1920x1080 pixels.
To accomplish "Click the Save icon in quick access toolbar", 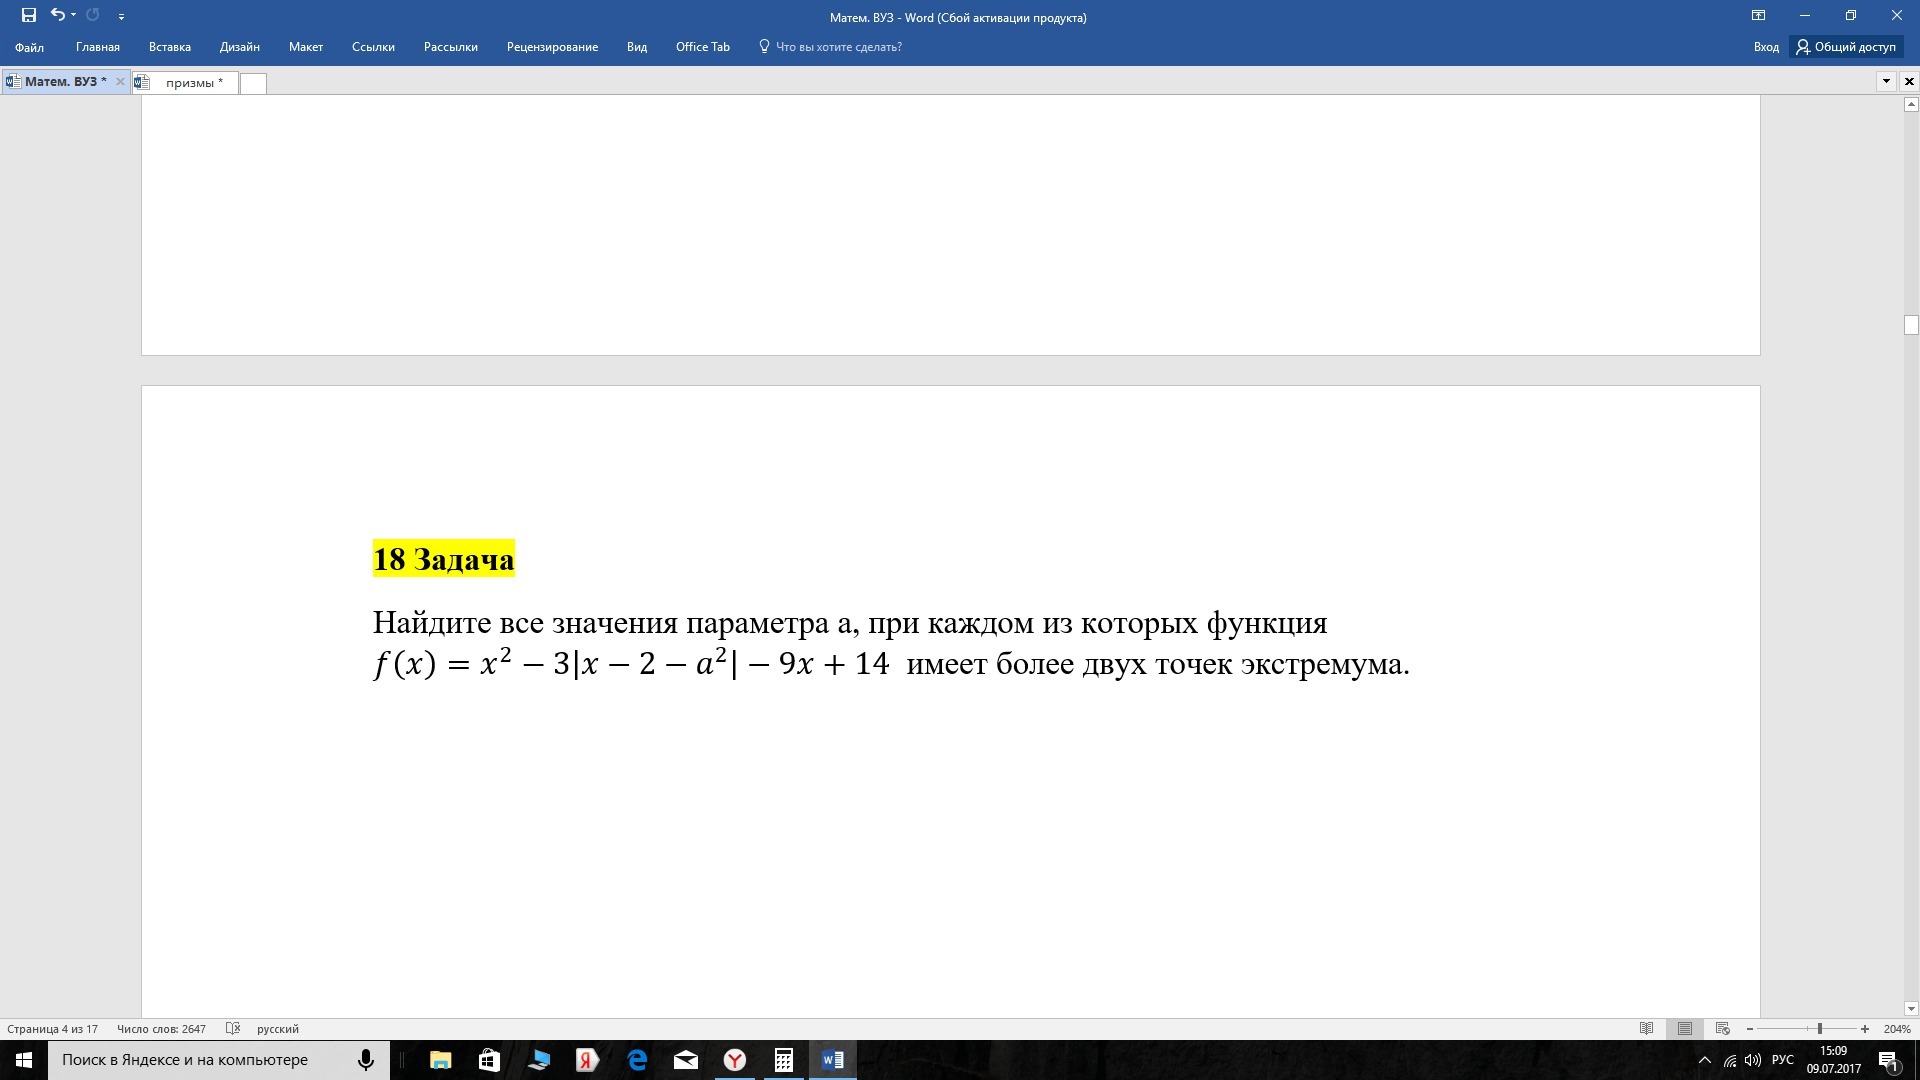I will [x=29, y=15].
